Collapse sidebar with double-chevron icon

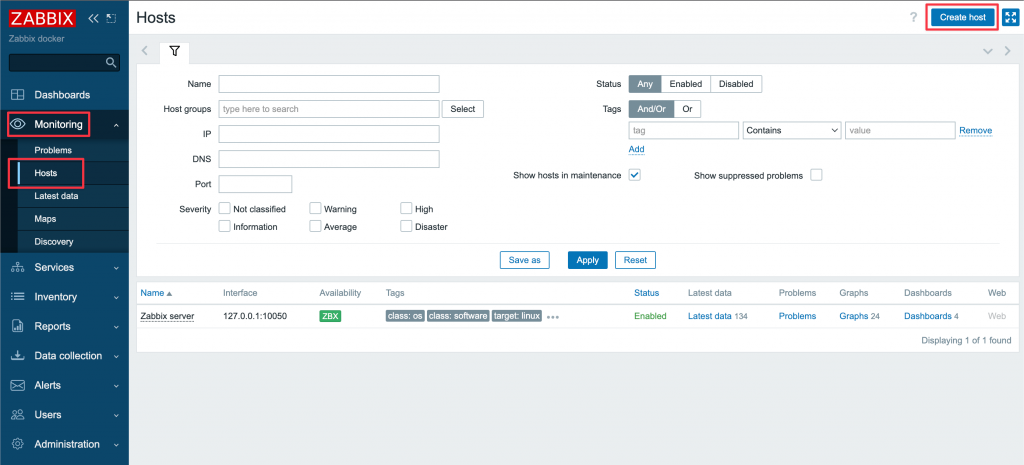93,18
